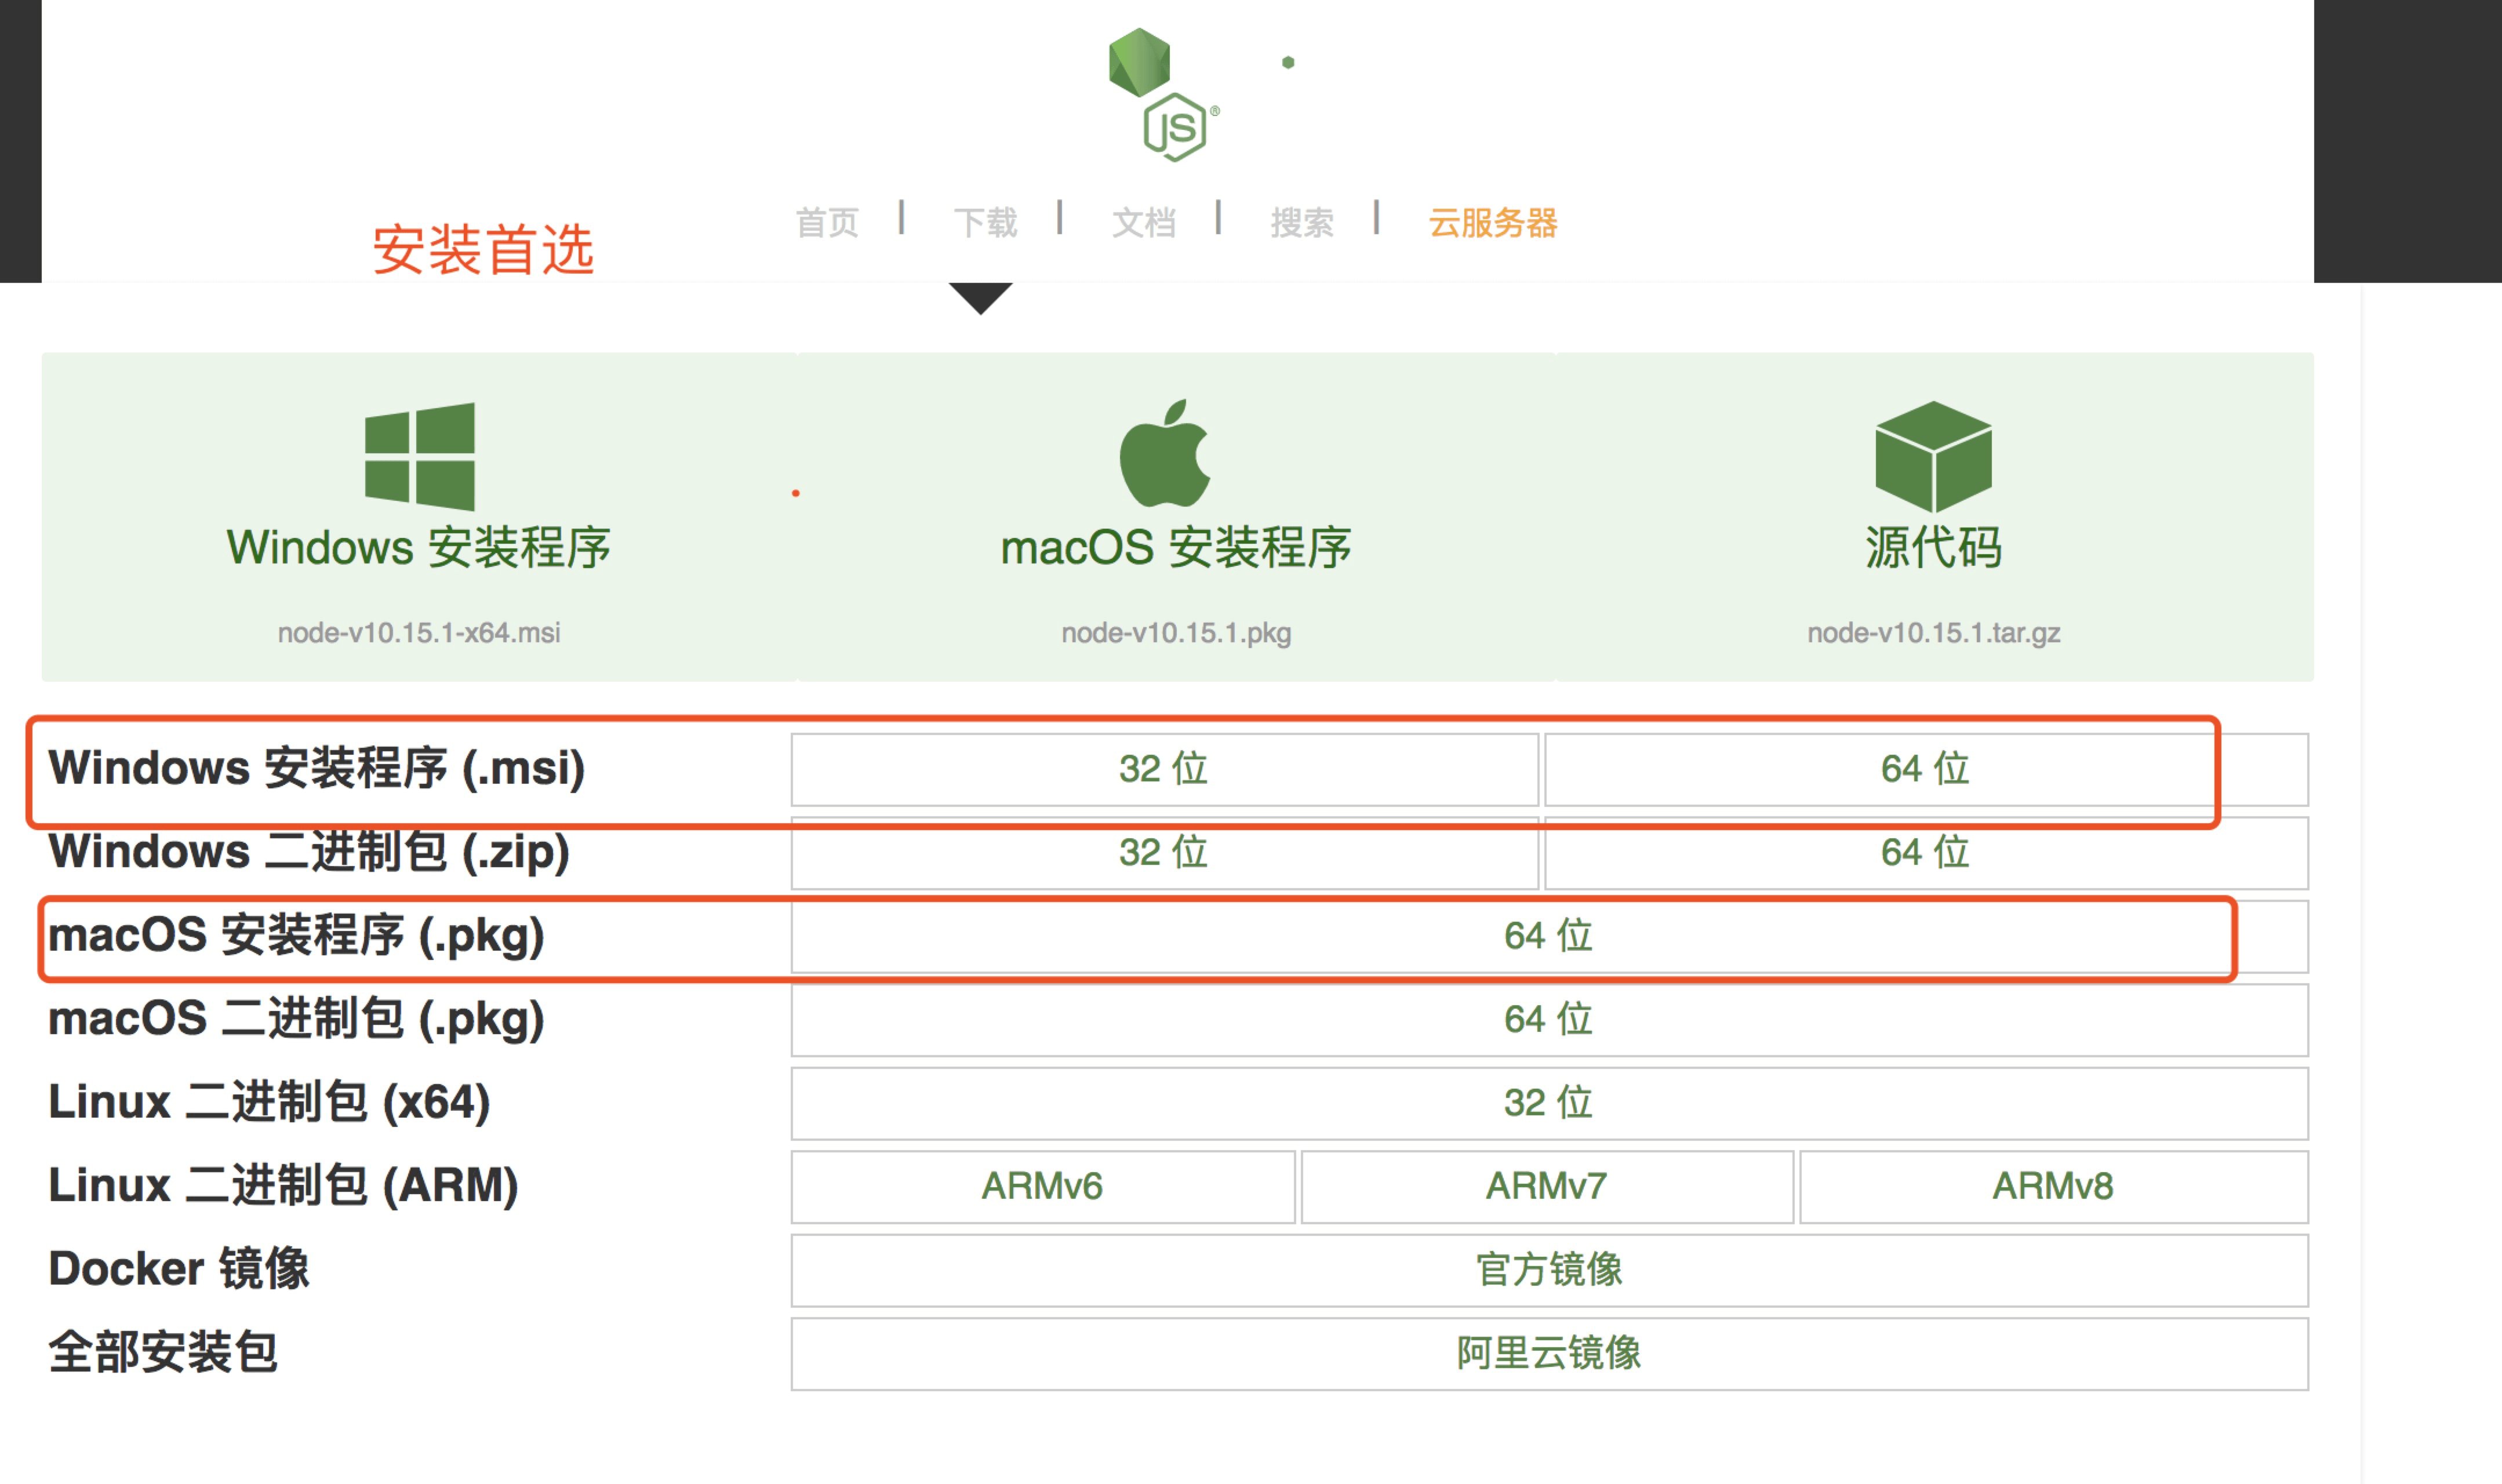Screen dimensions: 2502x1484
Task: Open the 云服务器 link
Action: (x=1493, y=222)
